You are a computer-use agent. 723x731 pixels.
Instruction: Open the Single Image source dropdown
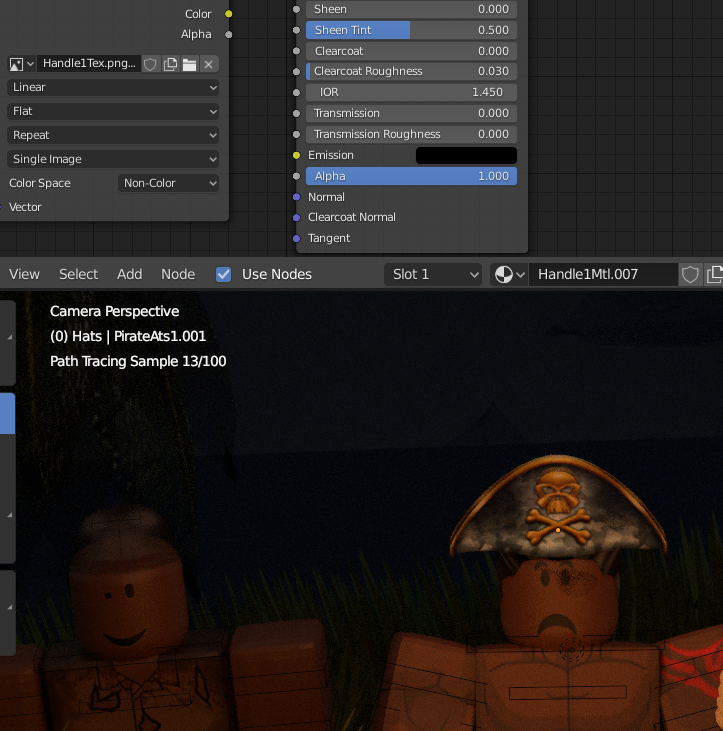coord(113,159)
